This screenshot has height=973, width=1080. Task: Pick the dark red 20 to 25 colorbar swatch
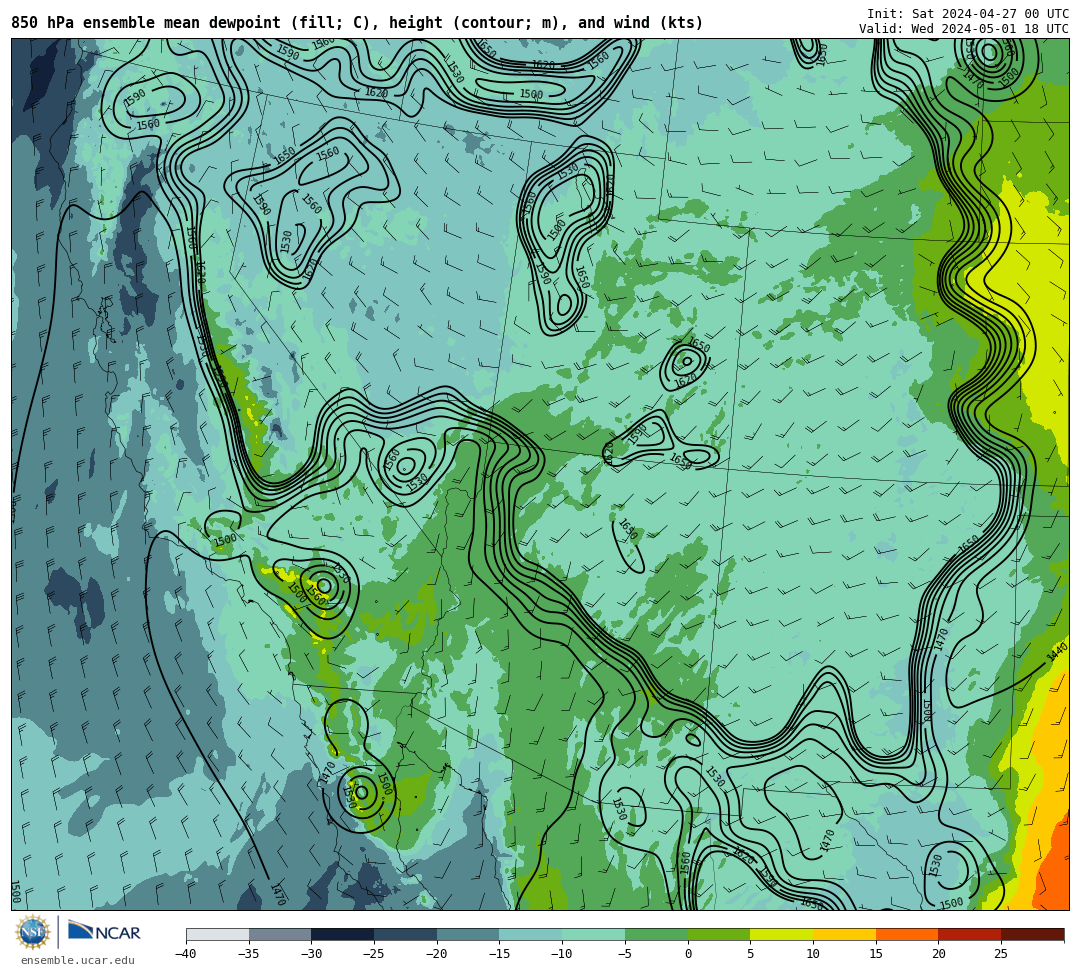pyautogui.click(x=970, y=934)
